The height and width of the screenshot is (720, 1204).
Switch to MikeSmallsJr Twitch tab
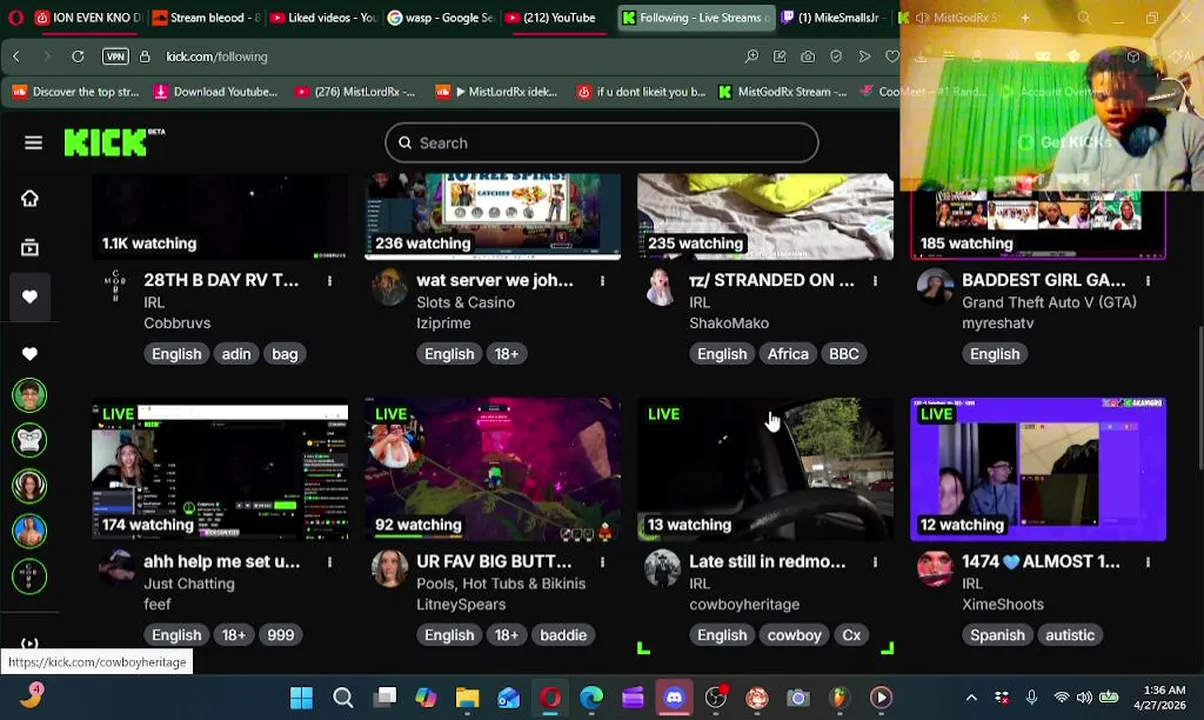(833, 17)
